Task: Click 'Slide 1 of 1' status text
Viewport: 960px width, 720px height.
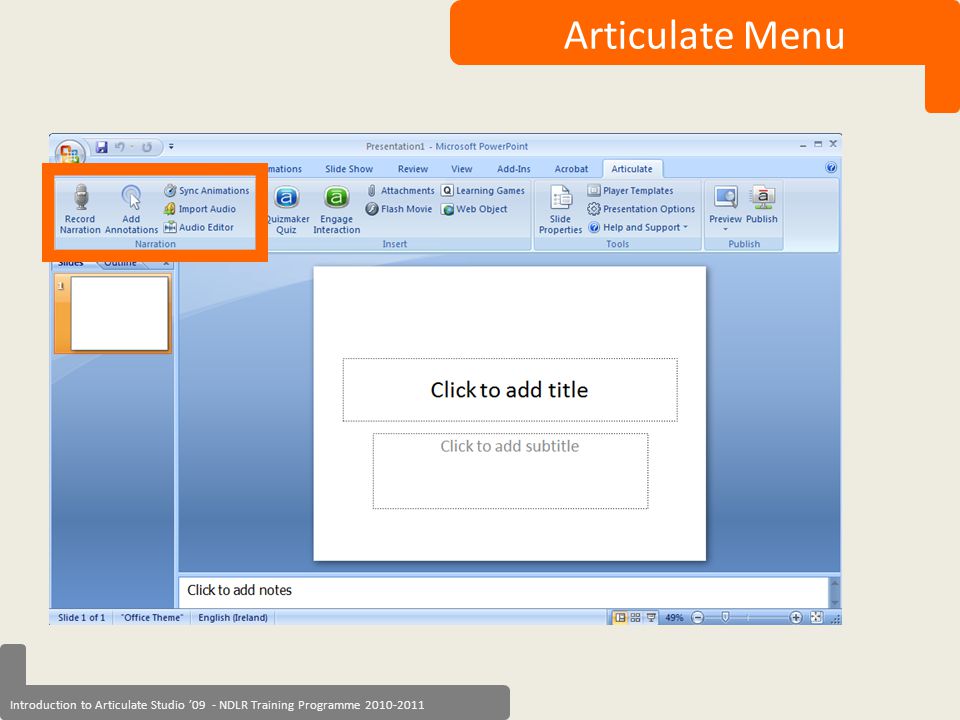Action: pyautogui.click(x=81, y=618)
